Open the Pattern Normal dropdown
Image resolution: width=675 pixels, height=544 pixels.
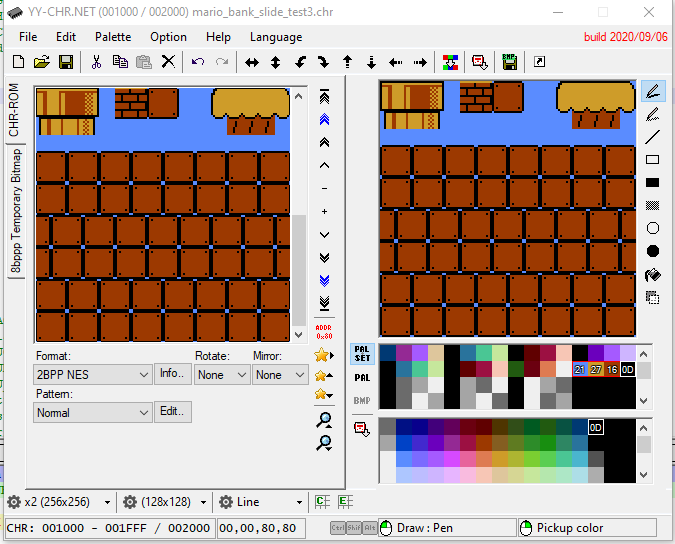click(x=93, y=413)
